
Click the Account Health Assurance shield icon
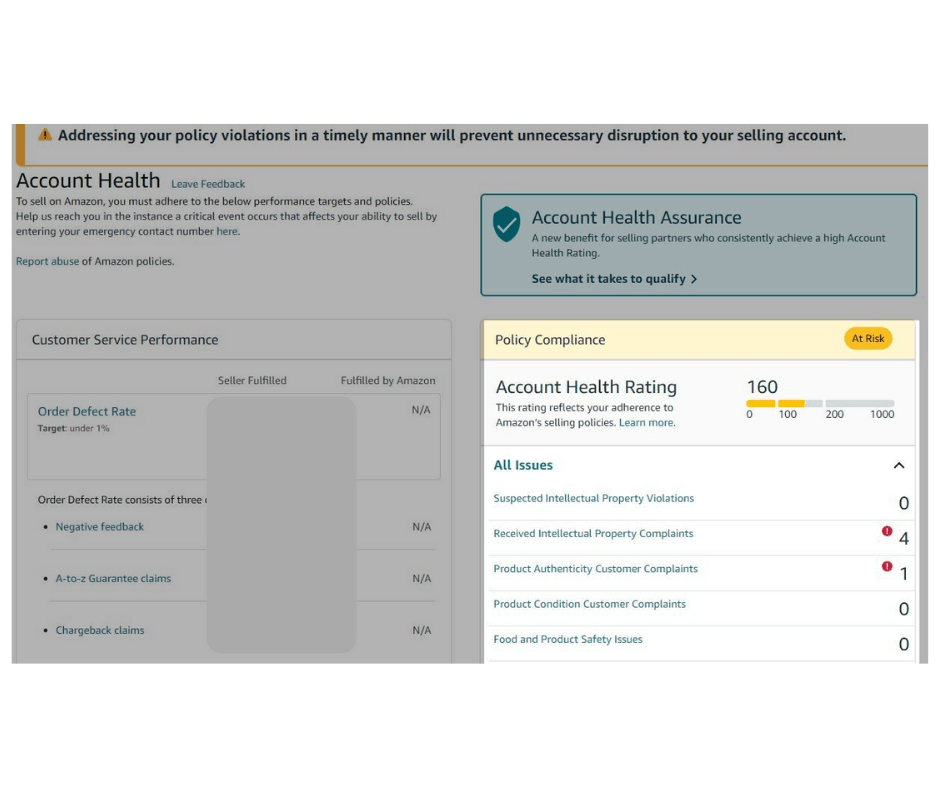tap(507, 225)
